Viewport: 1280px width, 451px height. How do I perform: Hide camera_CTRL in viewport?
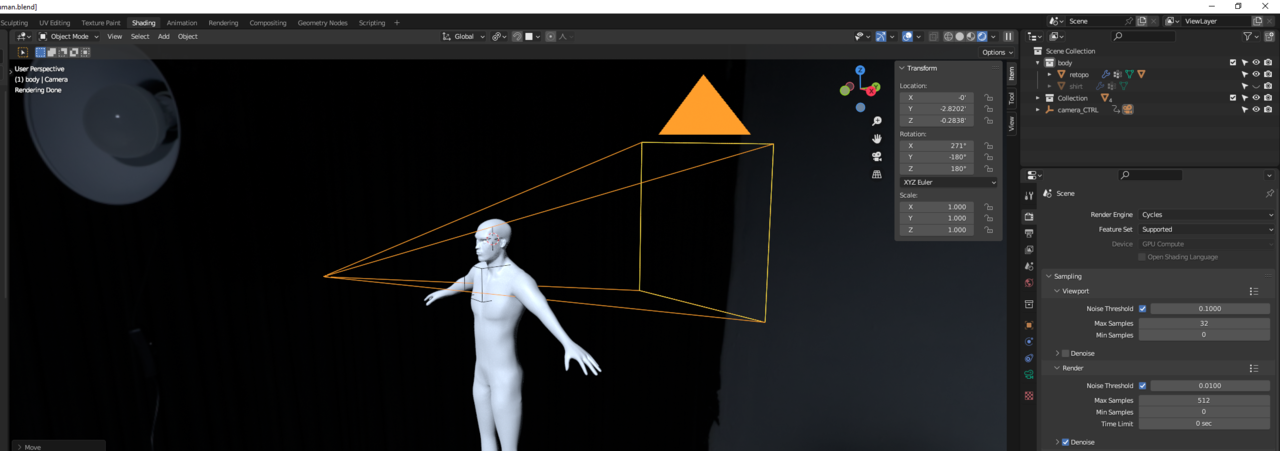pyautogui.click(x=1256, y=110)
